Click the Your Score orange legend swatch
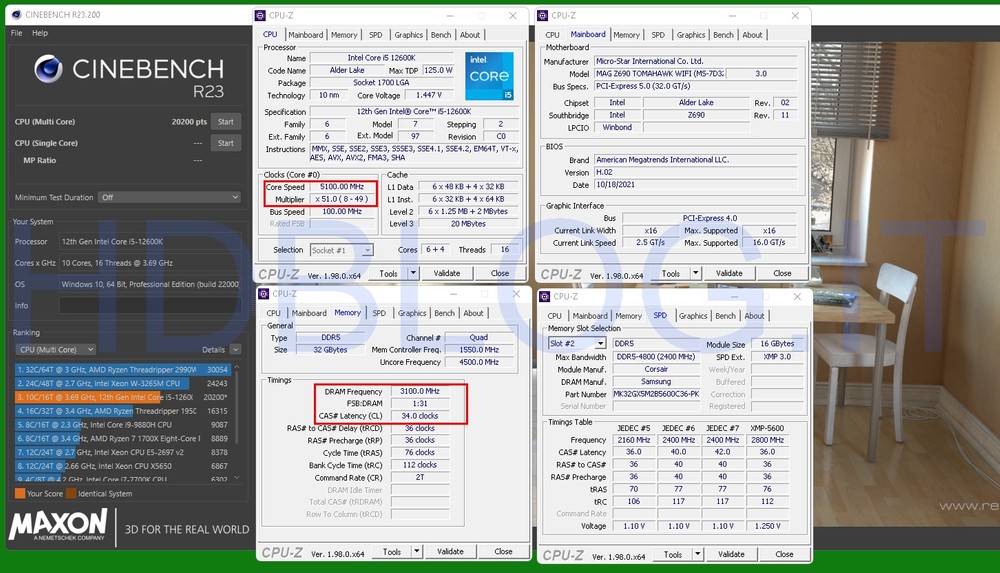The width and height of the screenshot is (1000, 573). (20, 493)
